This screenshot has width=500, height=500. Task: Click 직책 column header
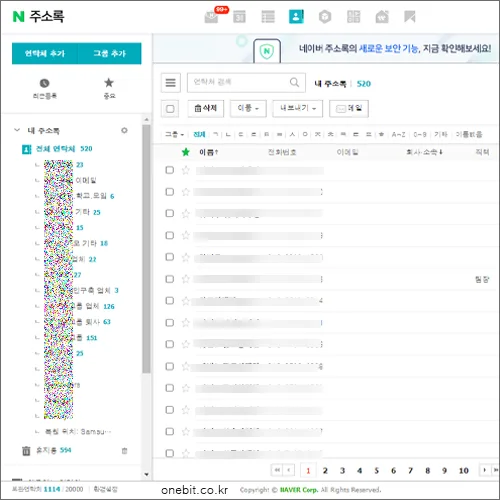click(x=482, y=152)
